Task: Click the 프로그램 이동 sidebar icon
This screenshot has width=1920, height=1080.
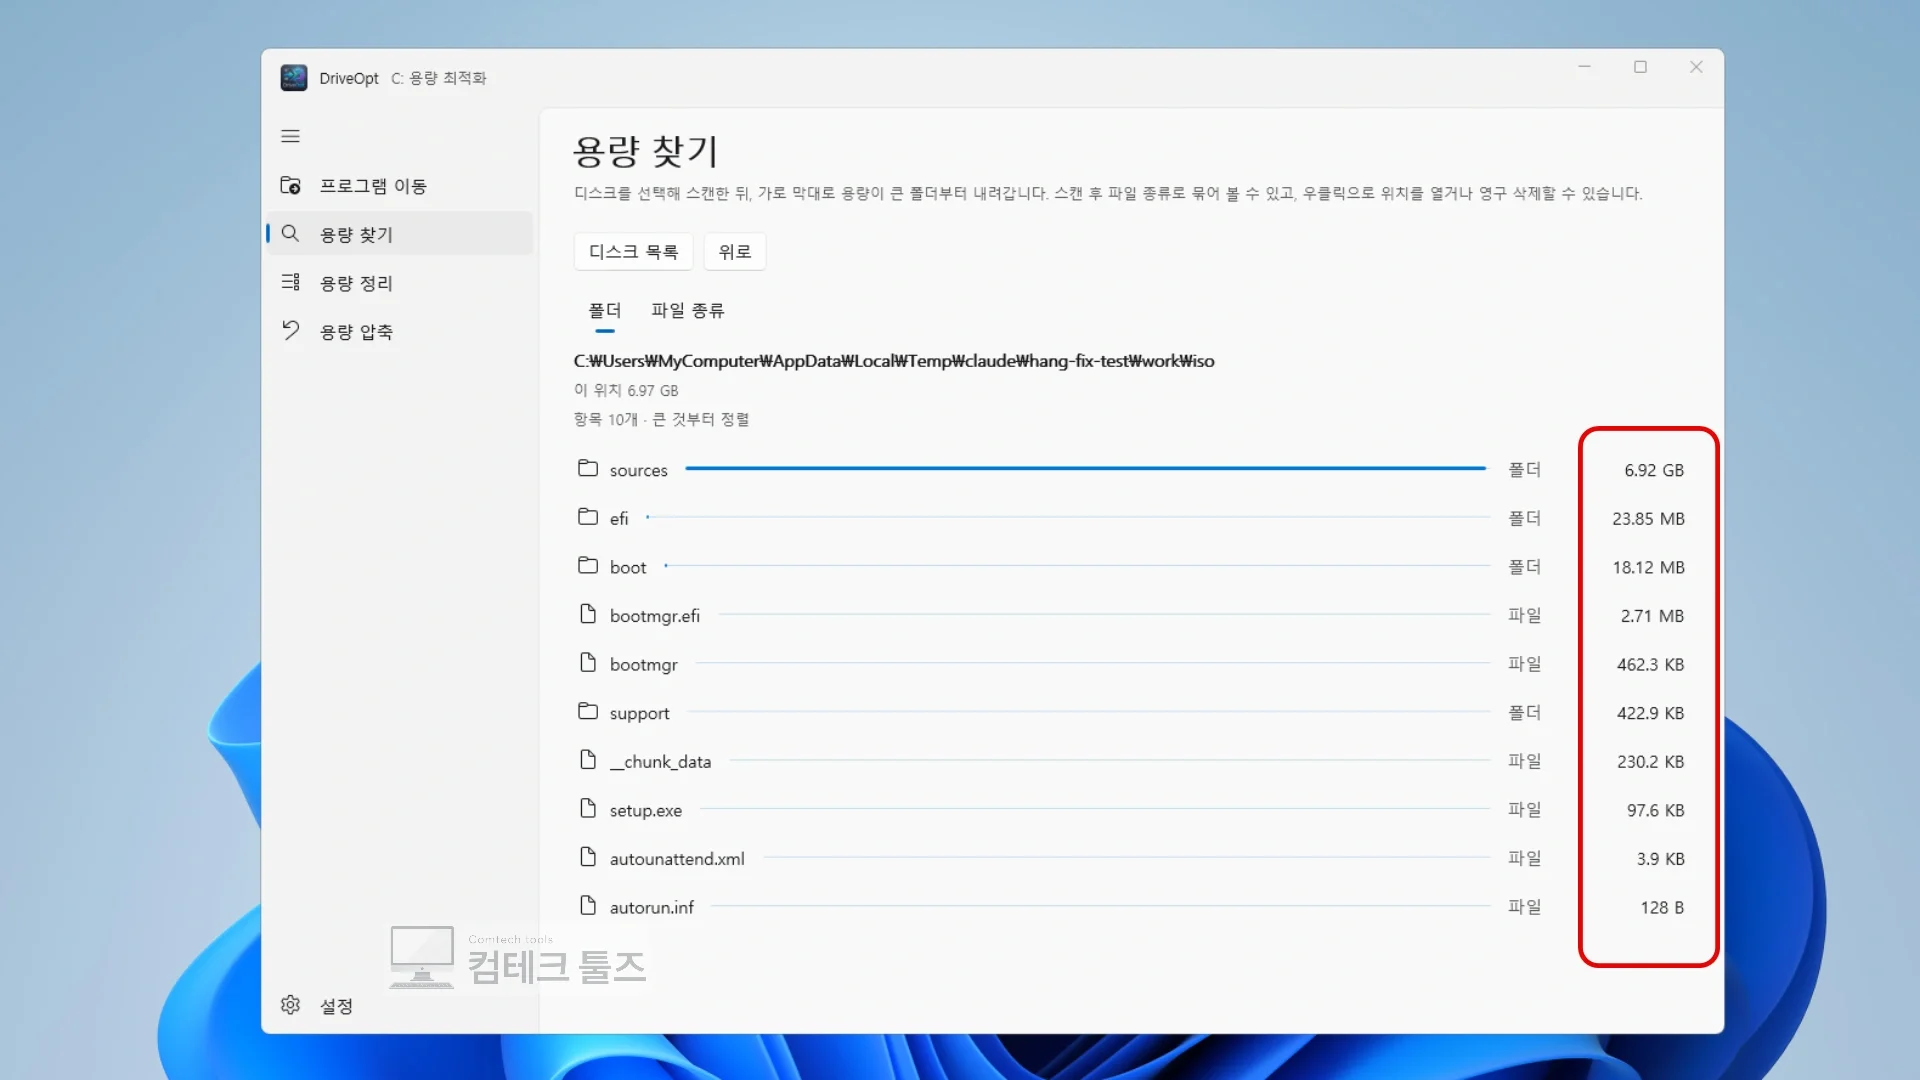Action: tap(290, 185)
